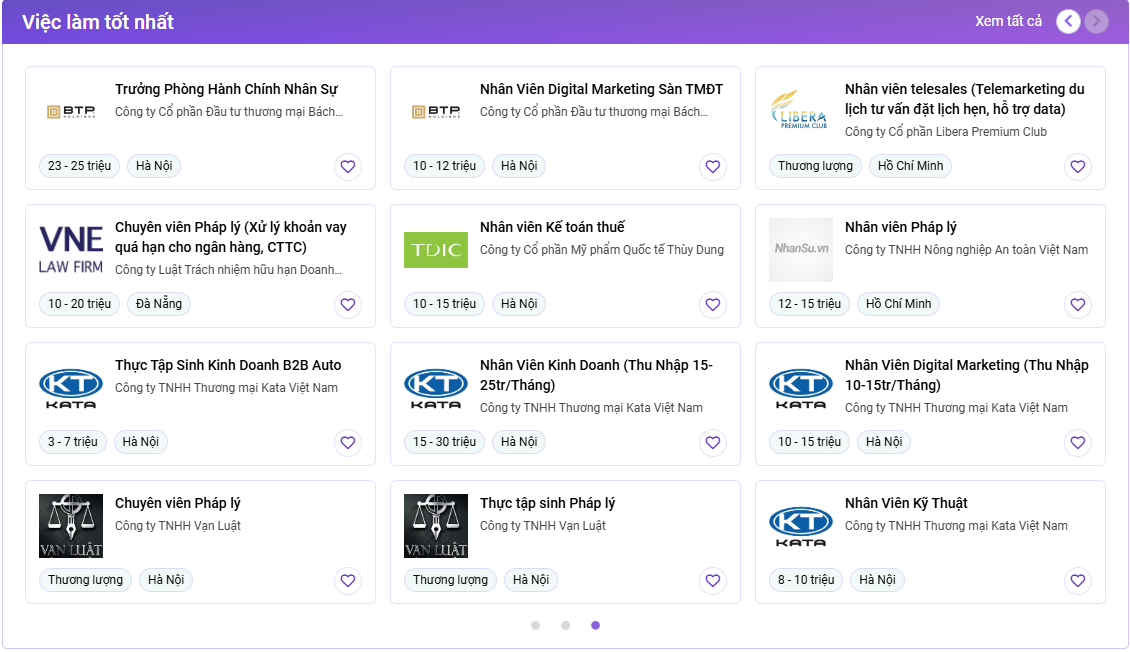The width and height of the screenshot is (1130, 652).
Task: Open Nhân viên Kế toán thuế title
Action: click(552, 227)
